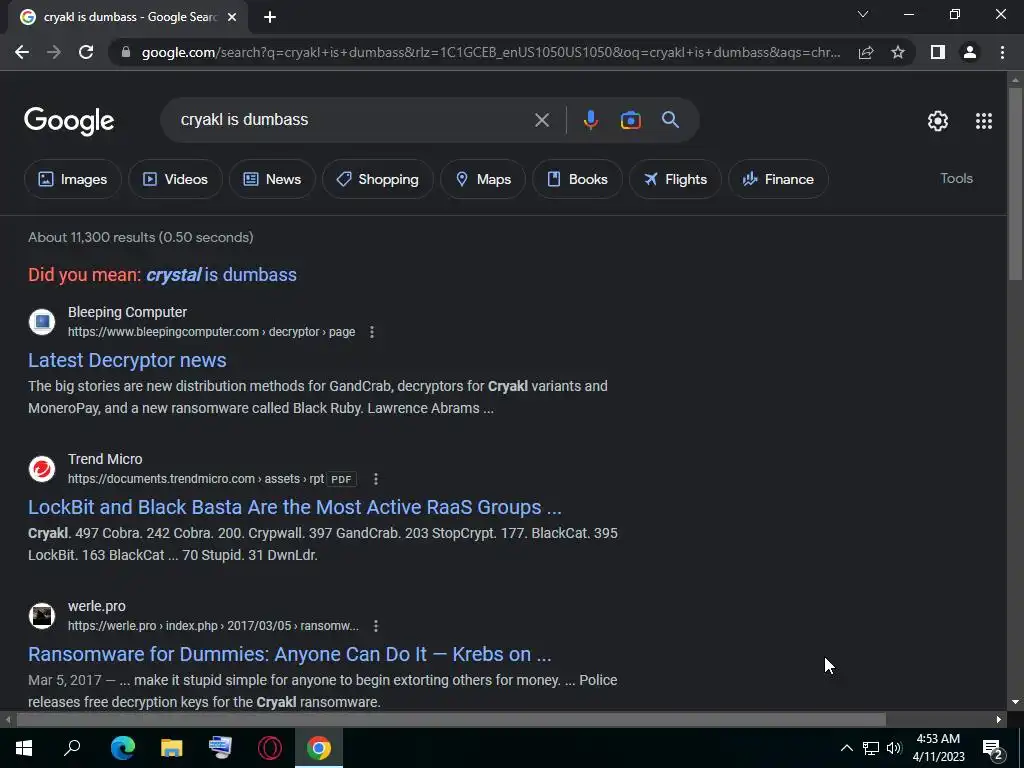1024x768 pixels.
Task: Show hidden system tray icons
Action: [846, 748]
